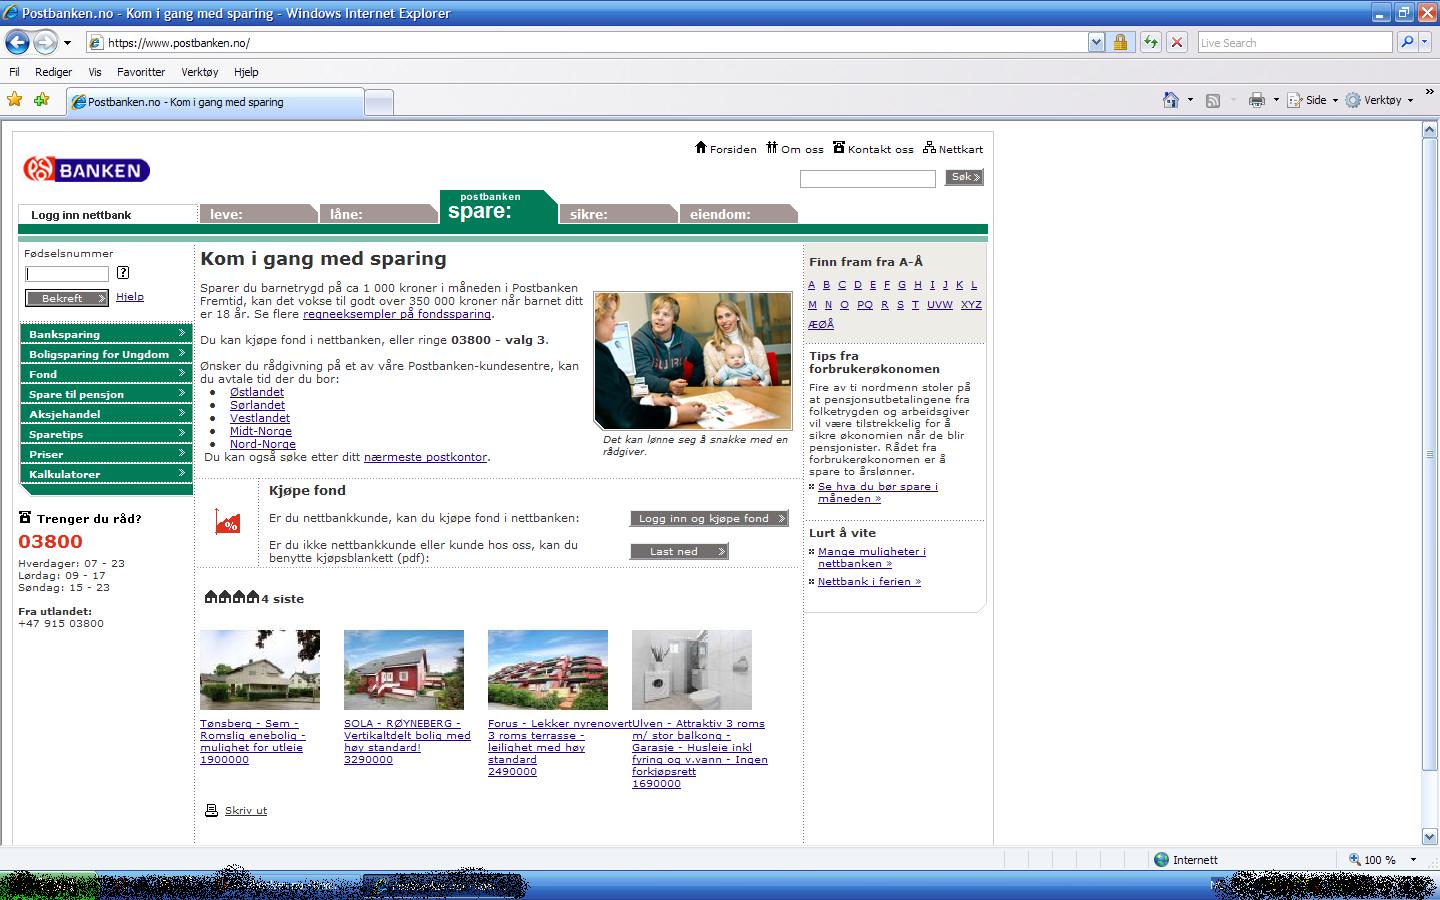Click the Om oss link
Viewport: 1440px width, 900px height.
pyautogui.click(x=795, y=149)
